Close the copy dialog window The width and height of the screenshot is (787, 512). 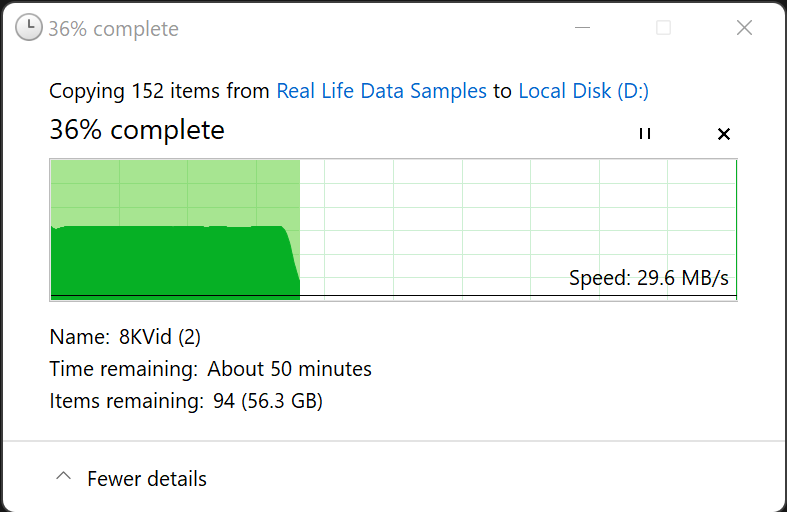(744, 28)
